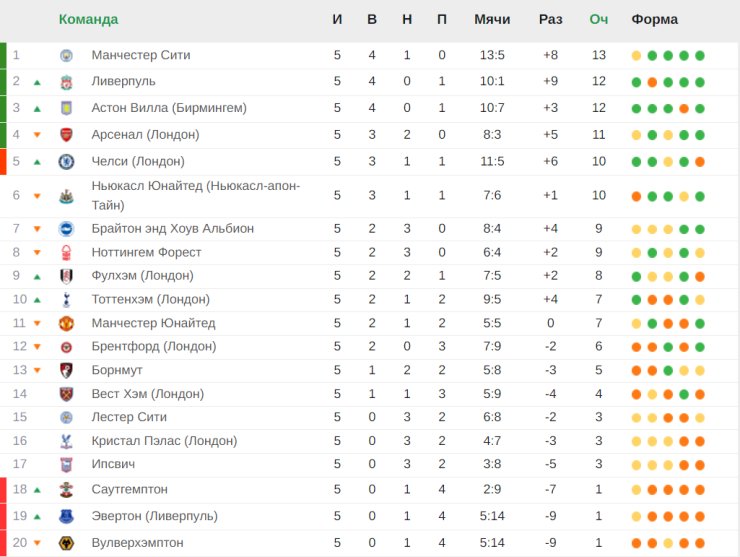Screen dimensions: 740x557
Task: Sort table by Команда column header
Action: click(x=88, y=19)
